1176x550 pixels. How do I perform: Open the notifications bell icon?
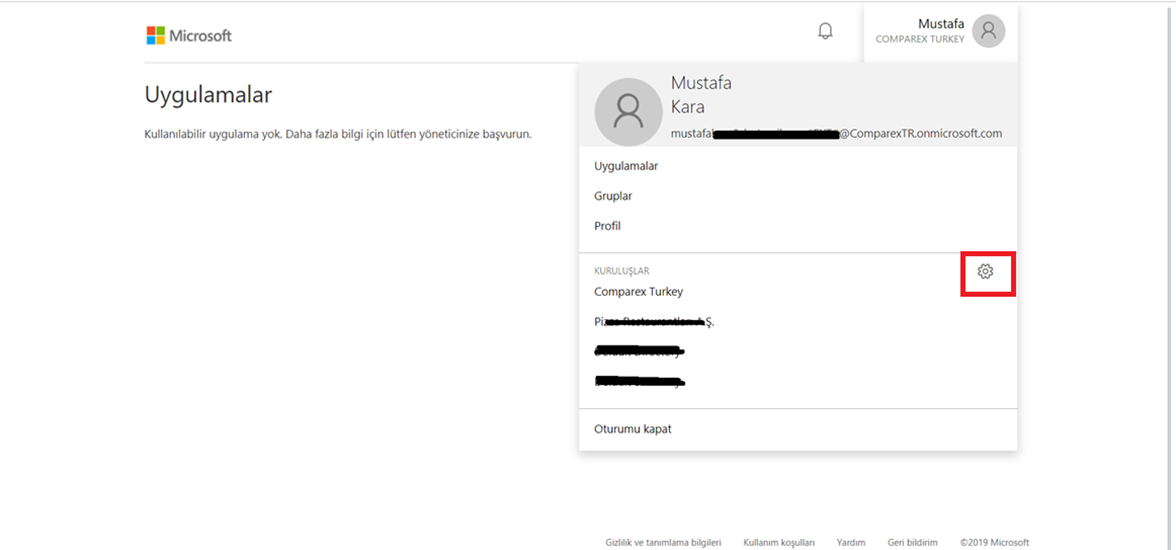point(825,32)
